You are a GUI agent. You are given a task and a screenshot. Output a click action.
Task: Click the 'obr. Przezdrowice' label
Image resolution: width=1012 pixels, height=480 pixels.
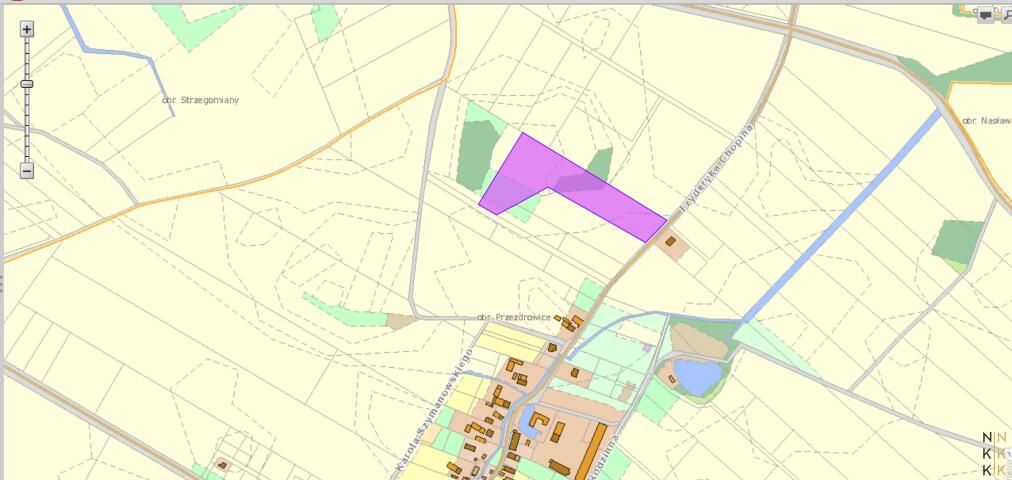pos(514,317)
